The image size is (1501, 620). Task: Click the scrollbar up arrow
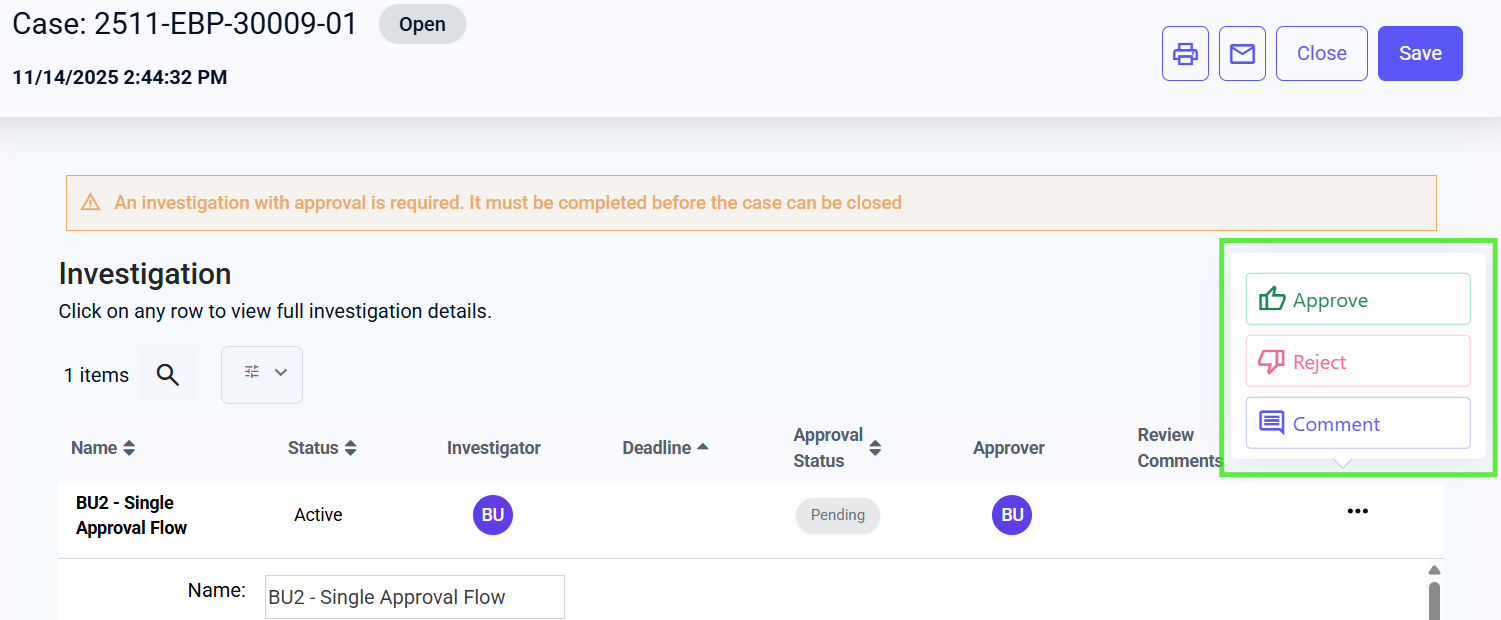coord(1434,570)
